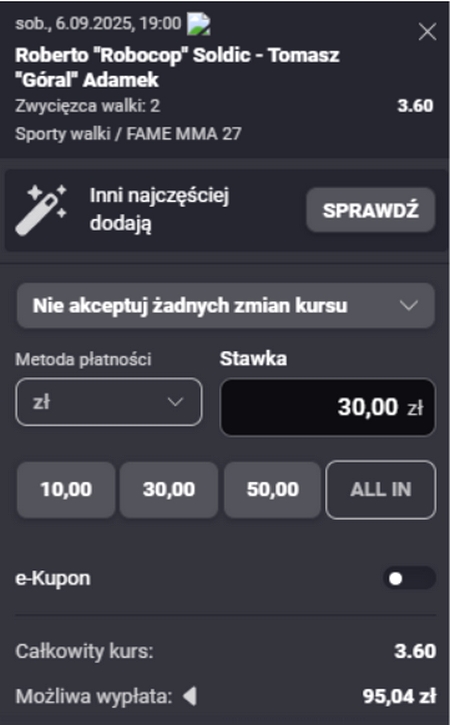
Task: Click the magic wand suggestions icon
Action: (x=41, y=210)
